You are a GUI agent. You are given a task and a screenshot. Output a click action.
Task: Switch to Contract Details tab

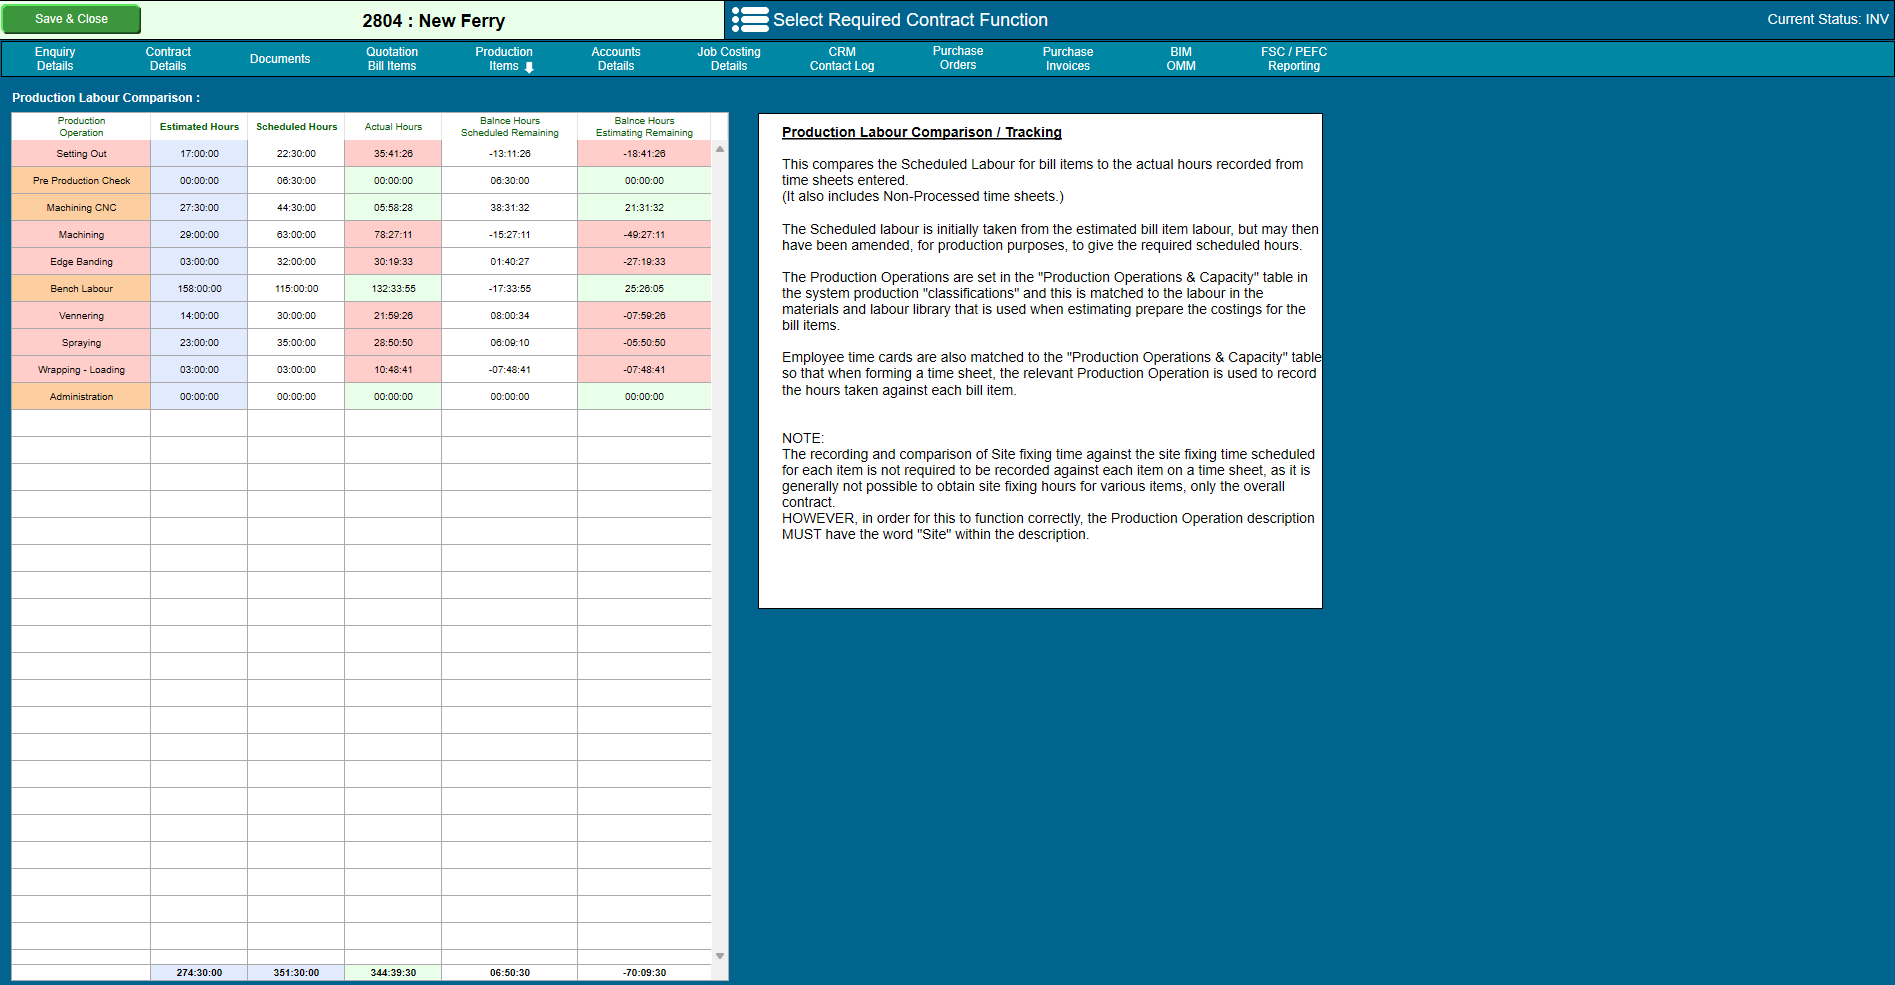tap(168, 59)
